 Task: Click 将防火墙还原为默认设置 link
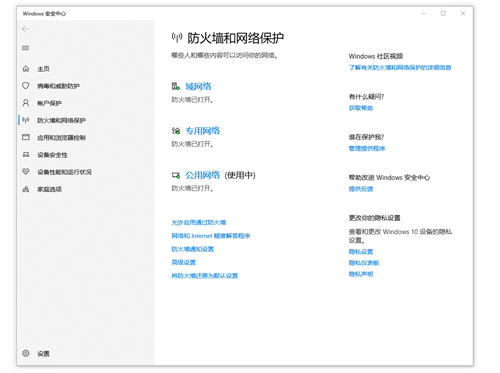pos(205,276)
